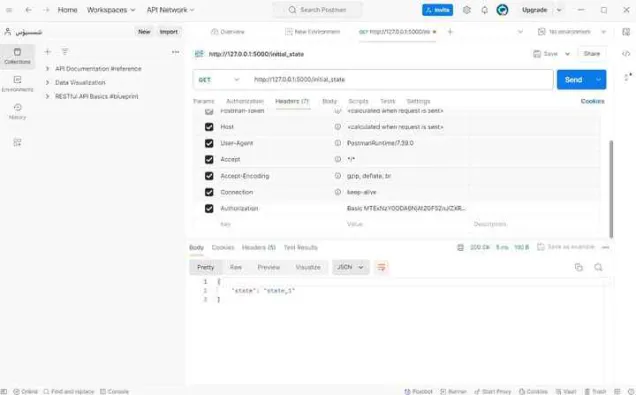
Task: Uncheck the User-Agent header checkbox
Action: 209,143
